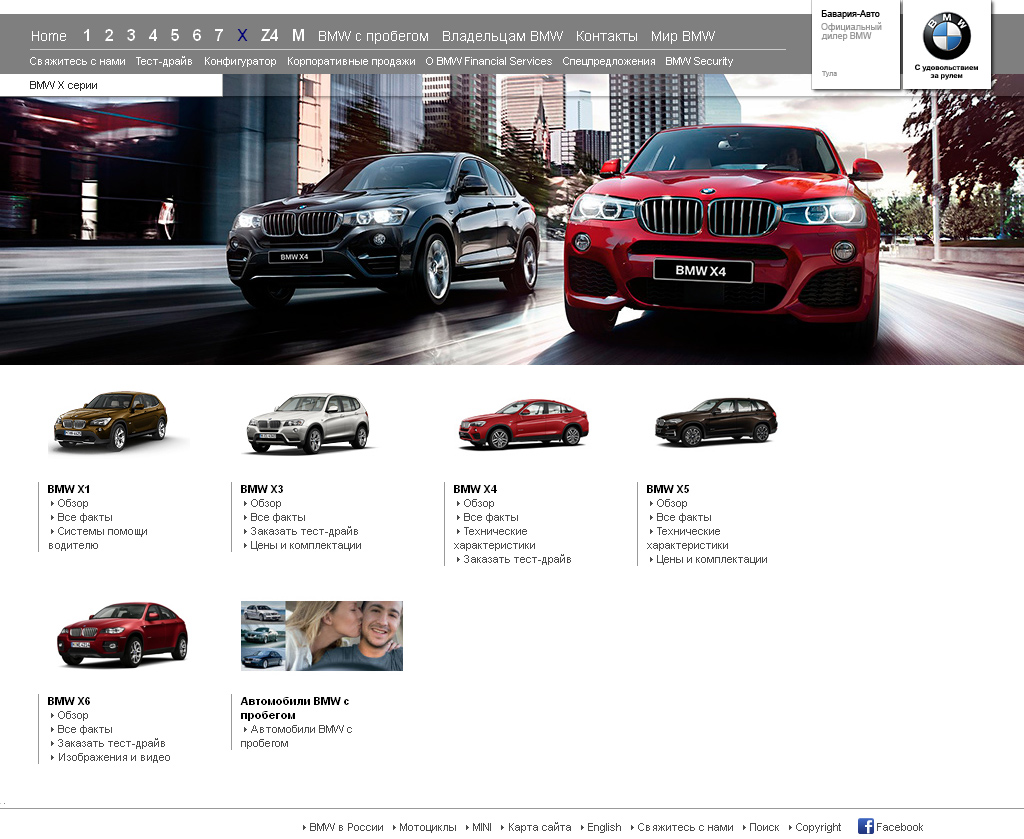Open Все факты under BMW X1
This screenshot has width=1024, height=839.
(x=85, y=517)
